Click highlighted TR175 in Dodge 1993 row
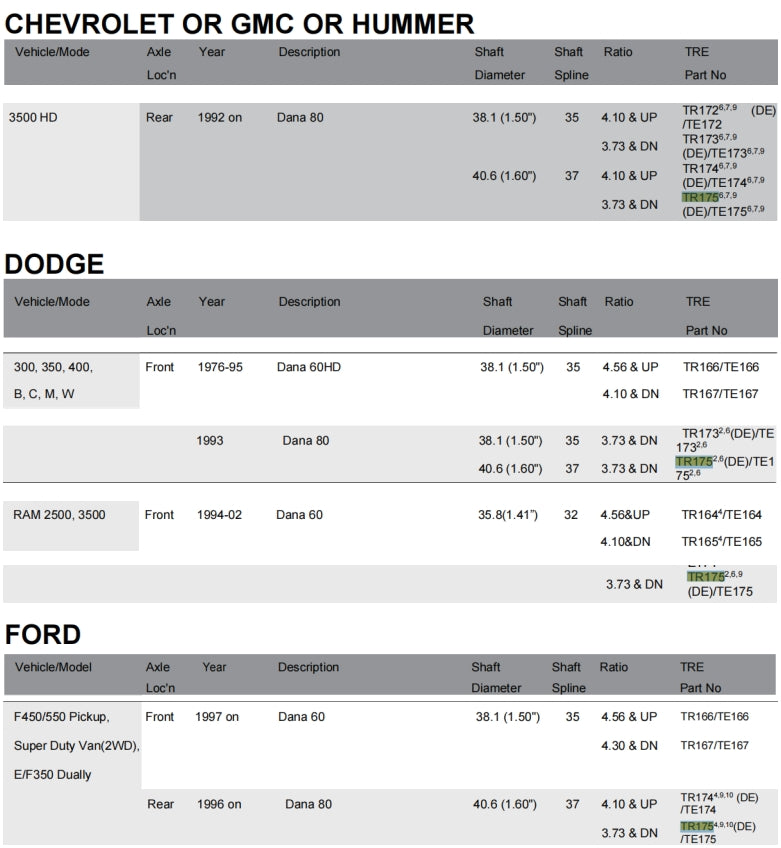Image resolution: width=781 pixels, height=848 pixels. (x=692, y=462)
